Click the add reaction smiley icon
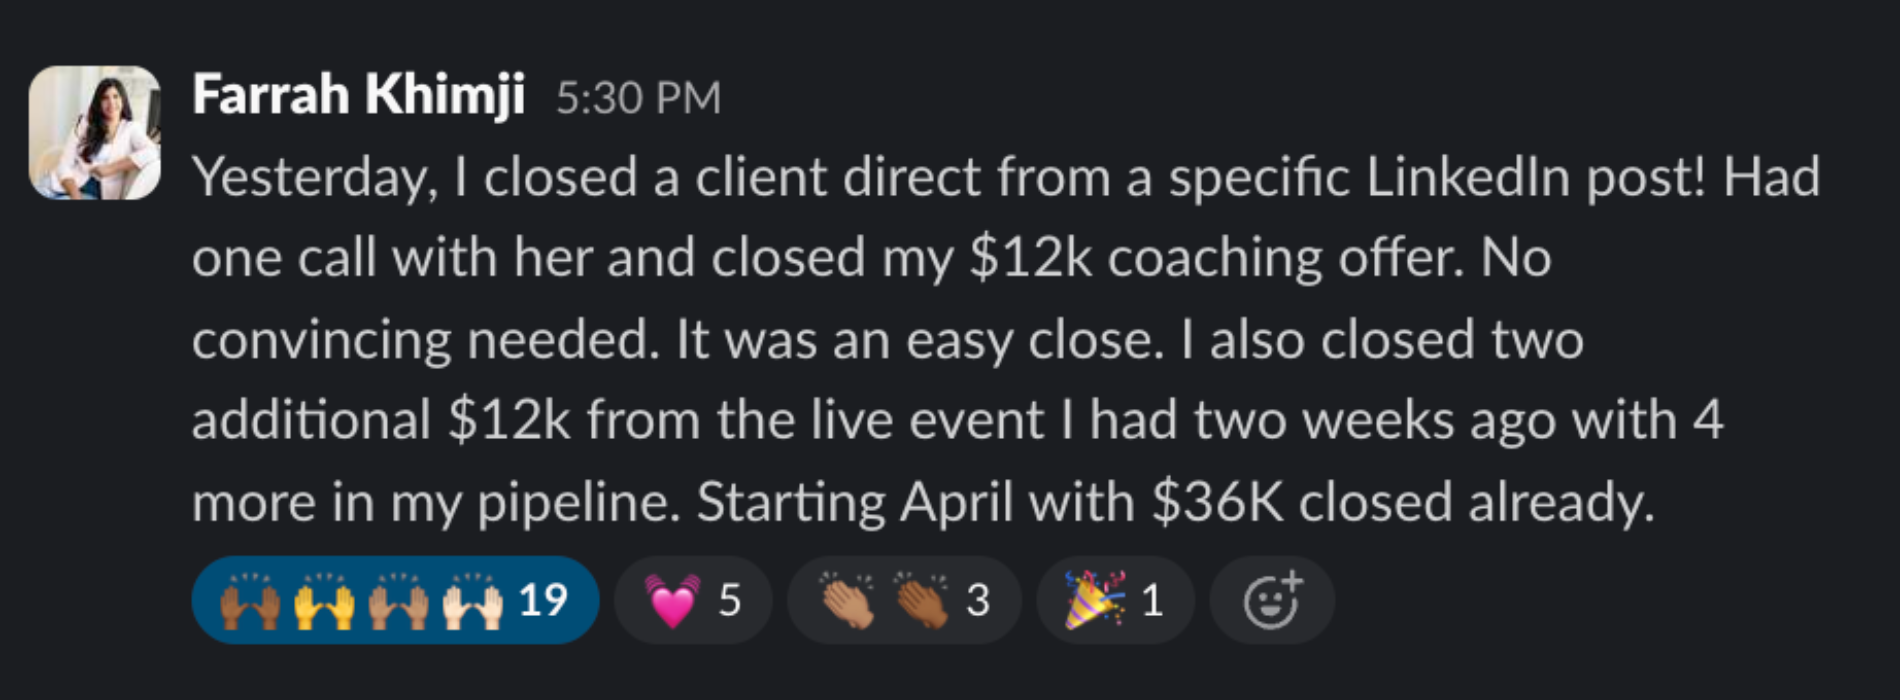Screen dimensions: 1900x700 [1272, 600]
